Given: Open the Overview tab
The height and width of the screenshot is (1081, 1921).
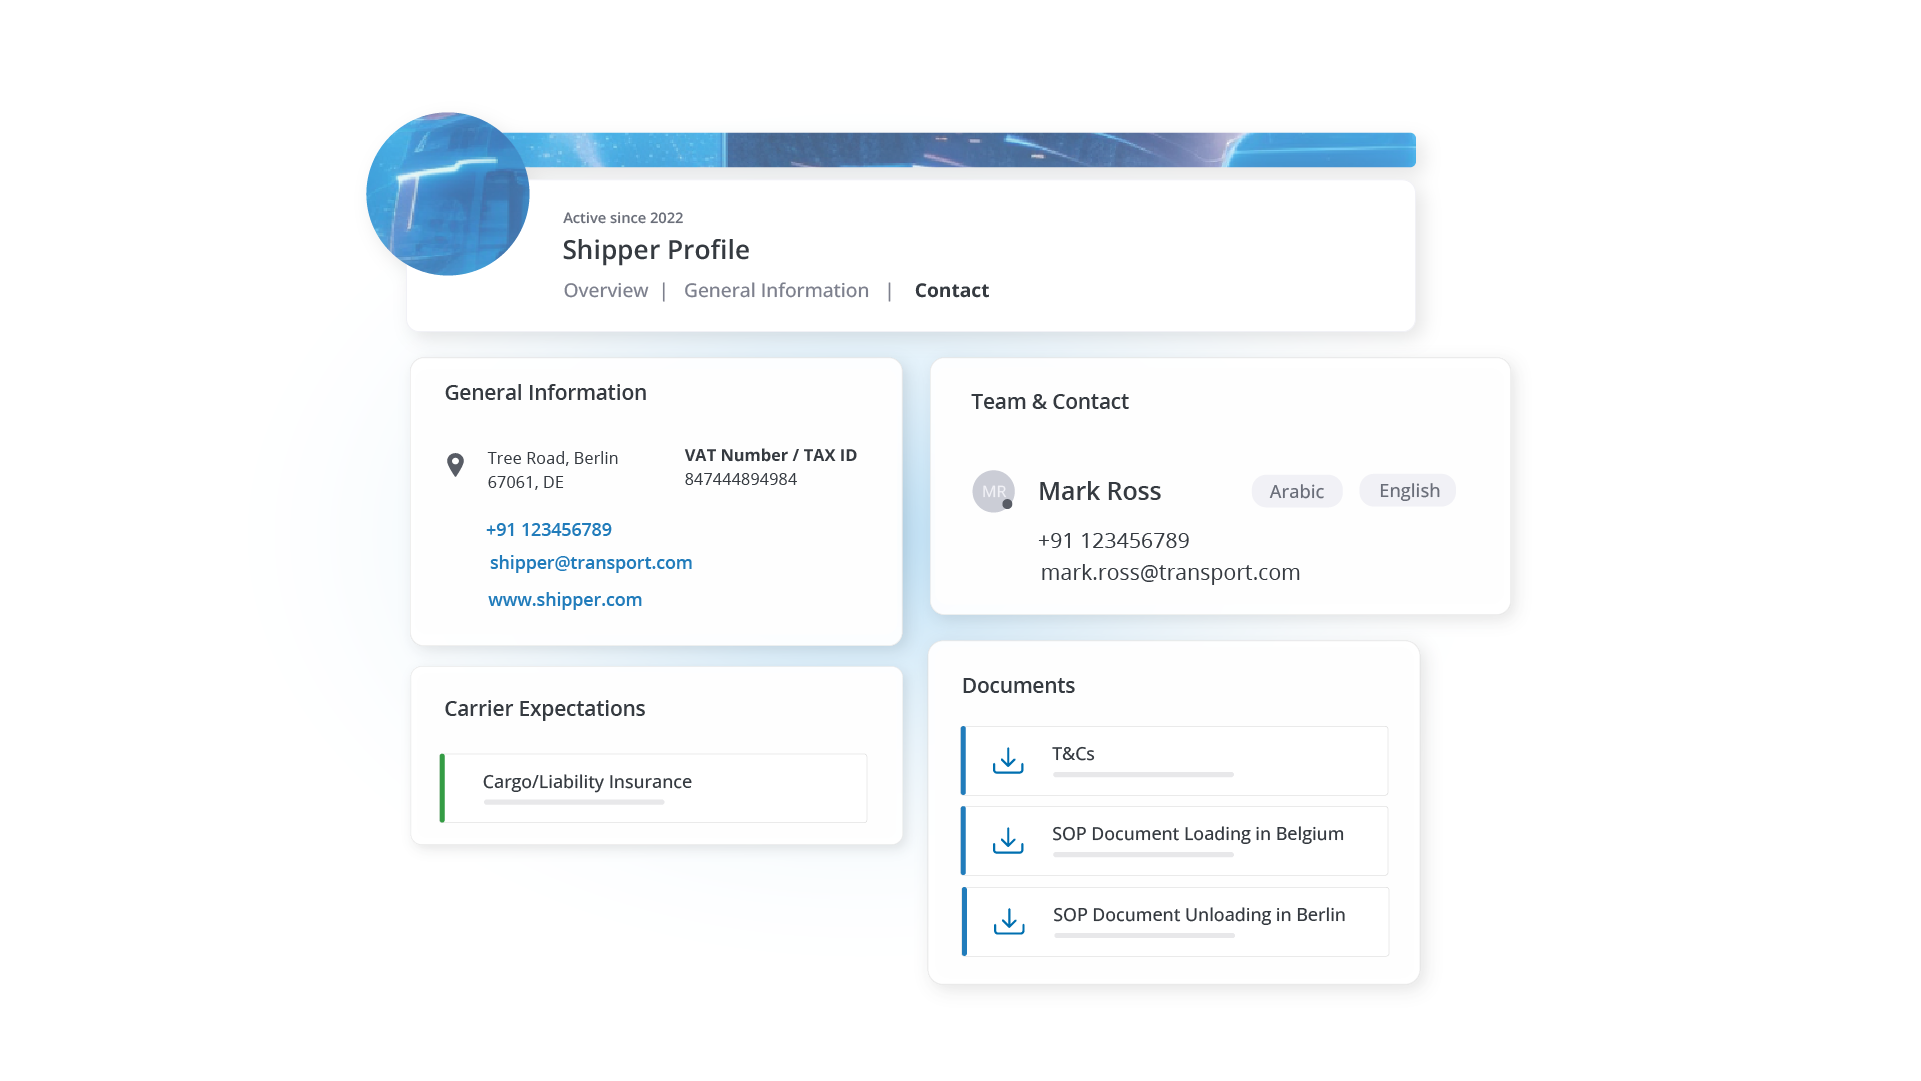Looking at the screenshot, I should tap(605, 290).
